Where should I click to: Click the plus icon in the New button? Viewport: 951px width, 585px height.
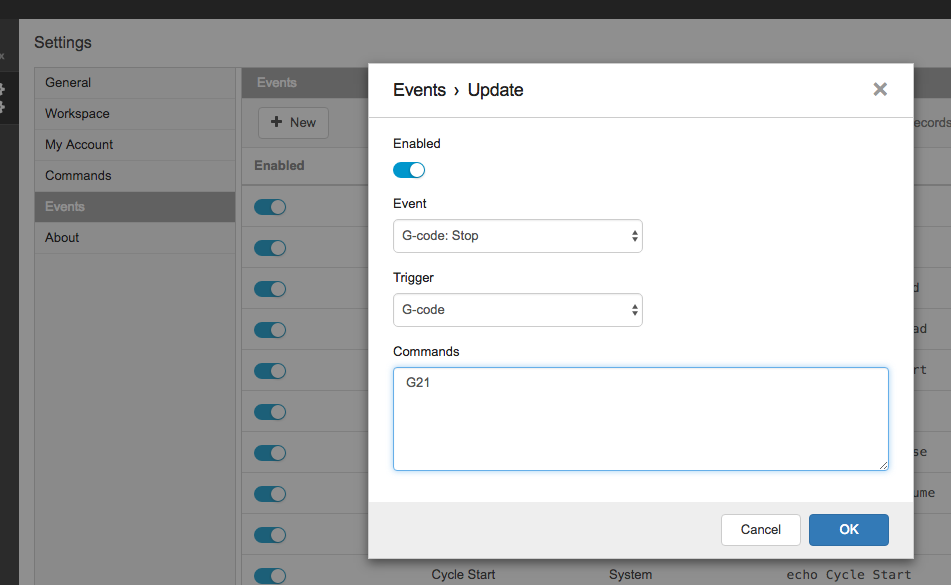(277, 123)
